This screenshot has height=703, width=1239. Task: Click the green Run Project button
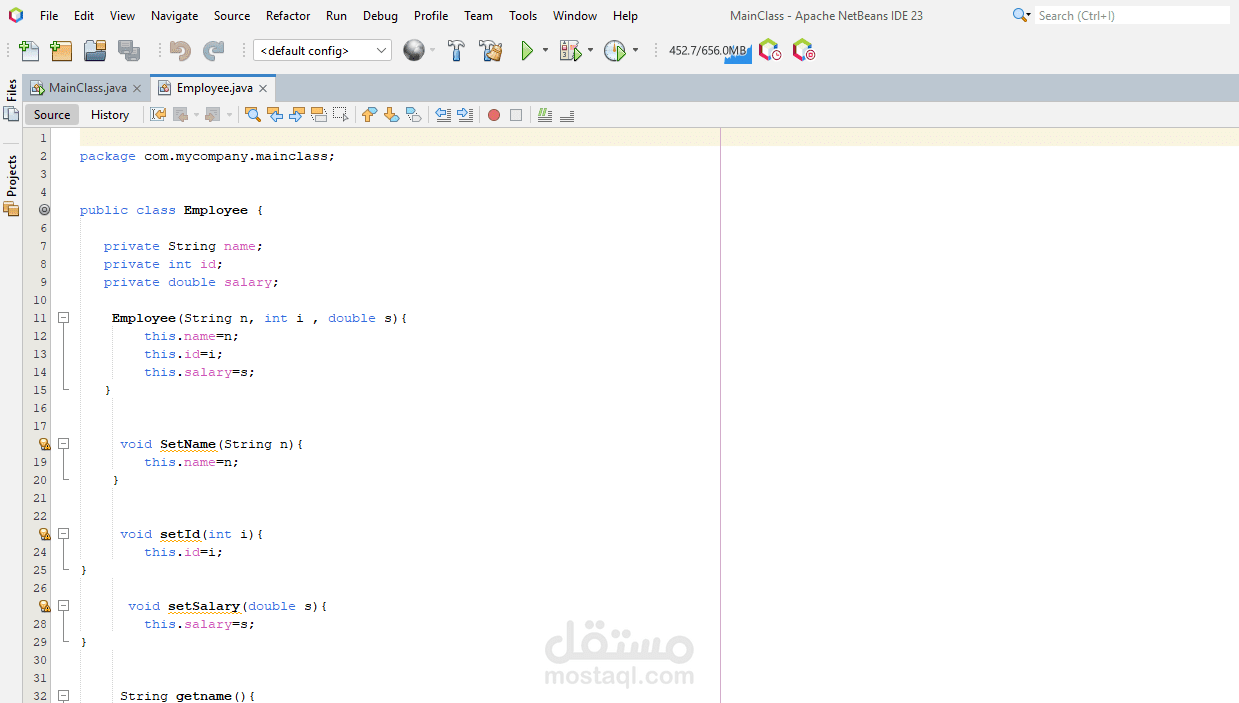(x=527, y=51)
